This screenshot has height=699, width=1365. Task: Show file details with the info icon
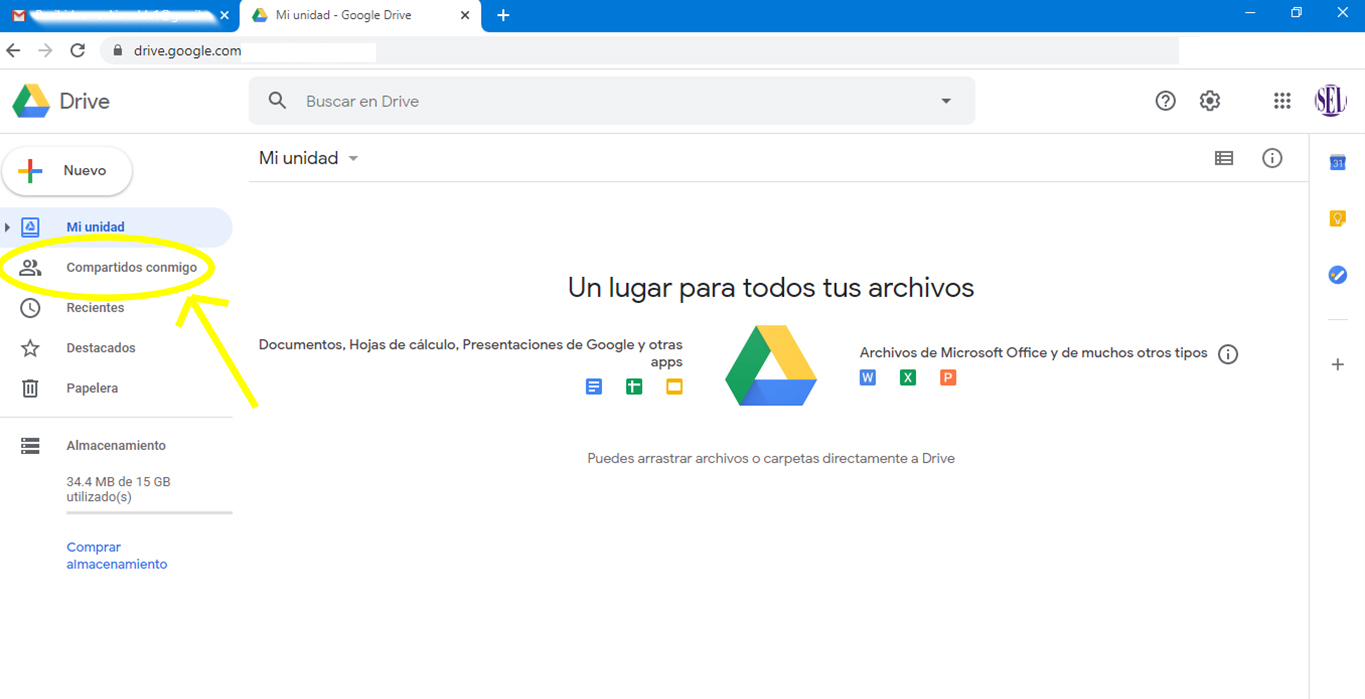click(x=1272, y=158)
